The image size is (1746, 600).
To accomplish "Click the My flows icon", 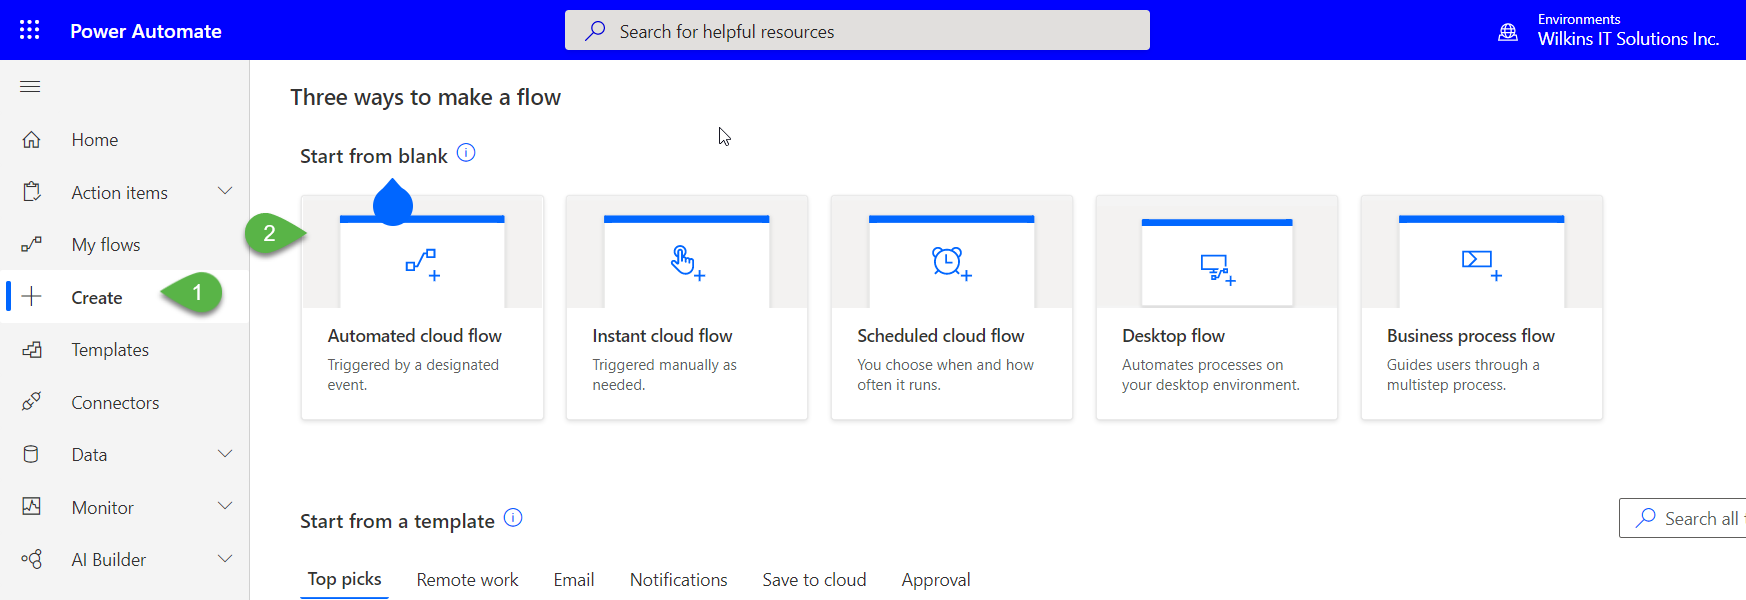I will (x=32, y=245).
